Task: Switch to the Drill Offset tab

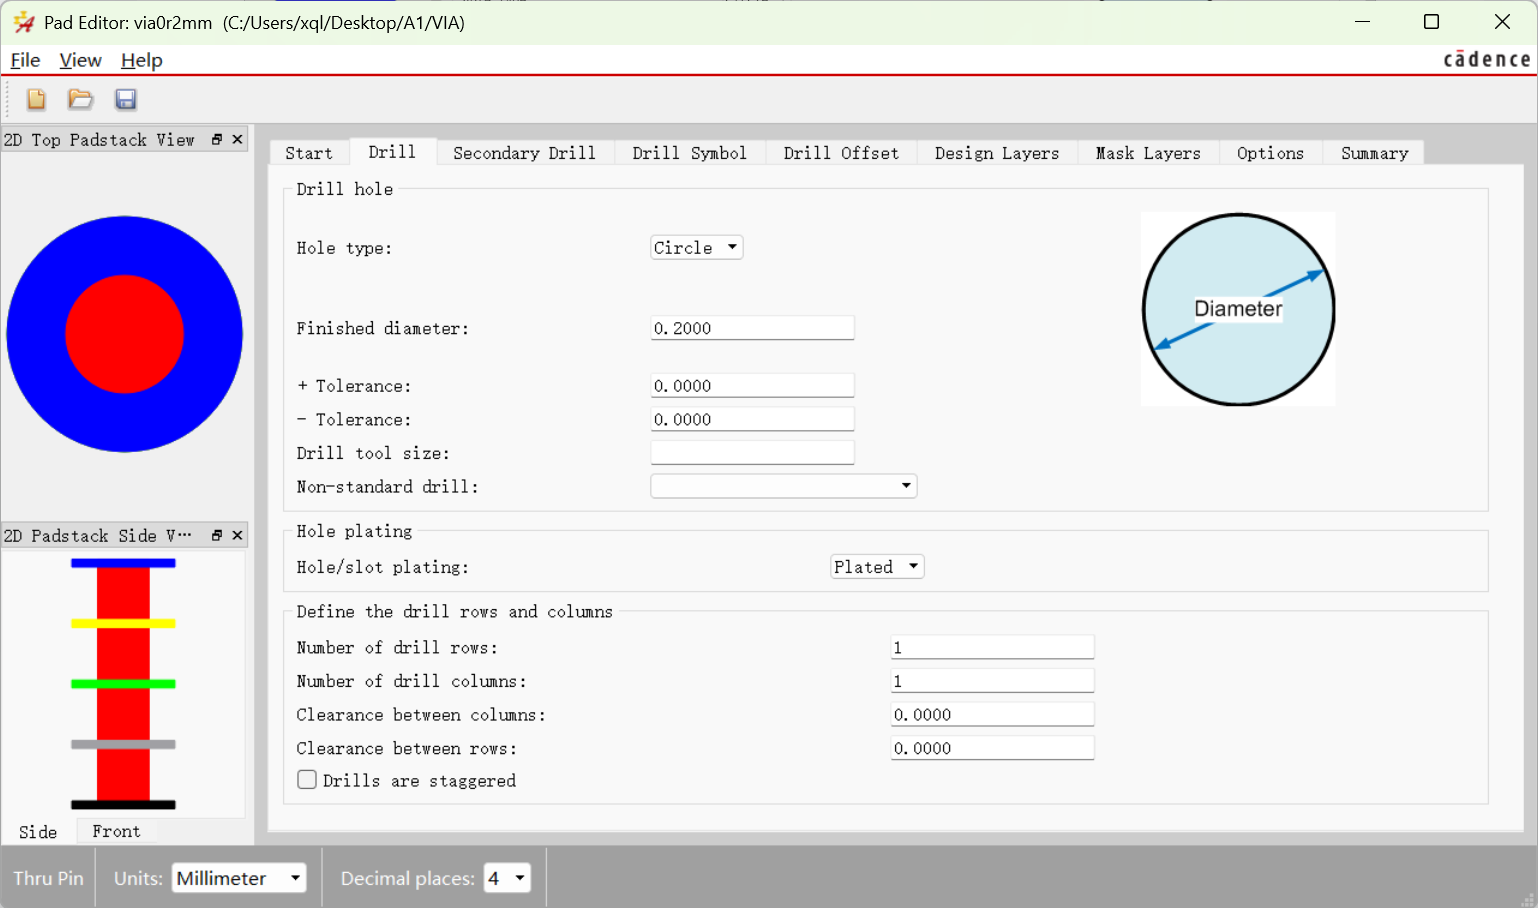Action: coord(841,153)
